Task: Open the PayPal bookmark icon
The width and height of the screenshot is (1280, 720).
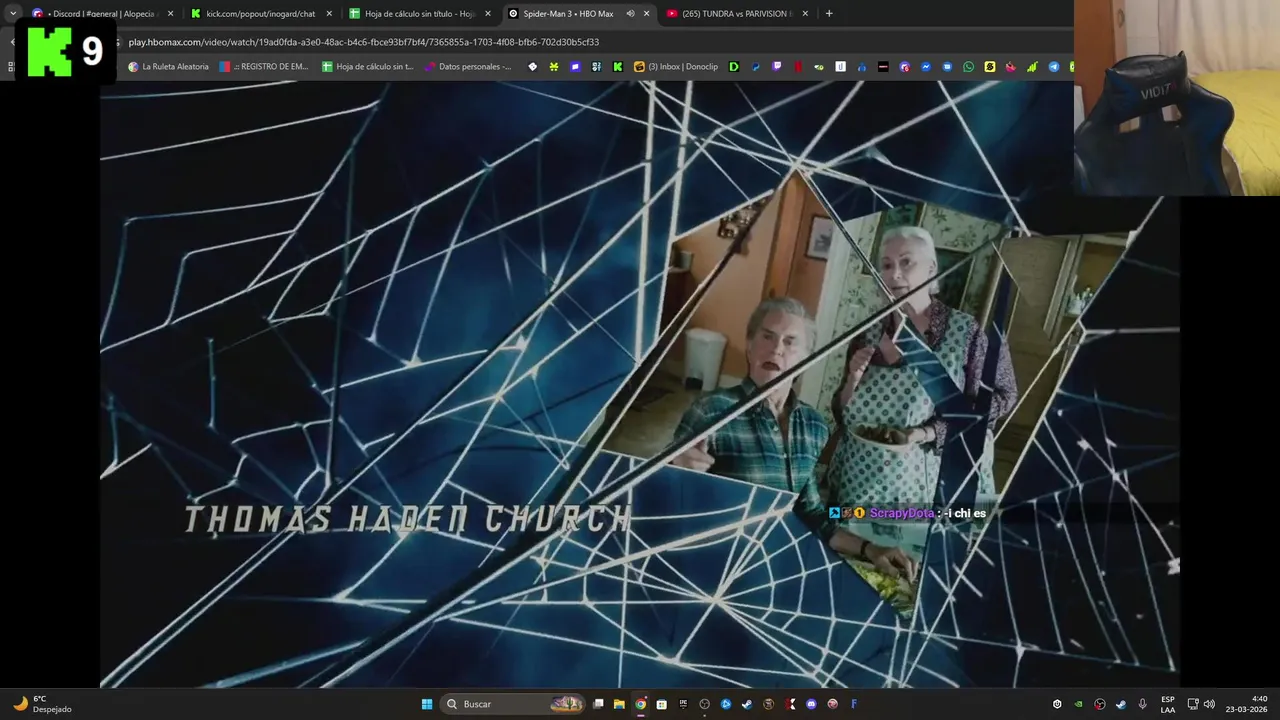Action: (756, 67)
